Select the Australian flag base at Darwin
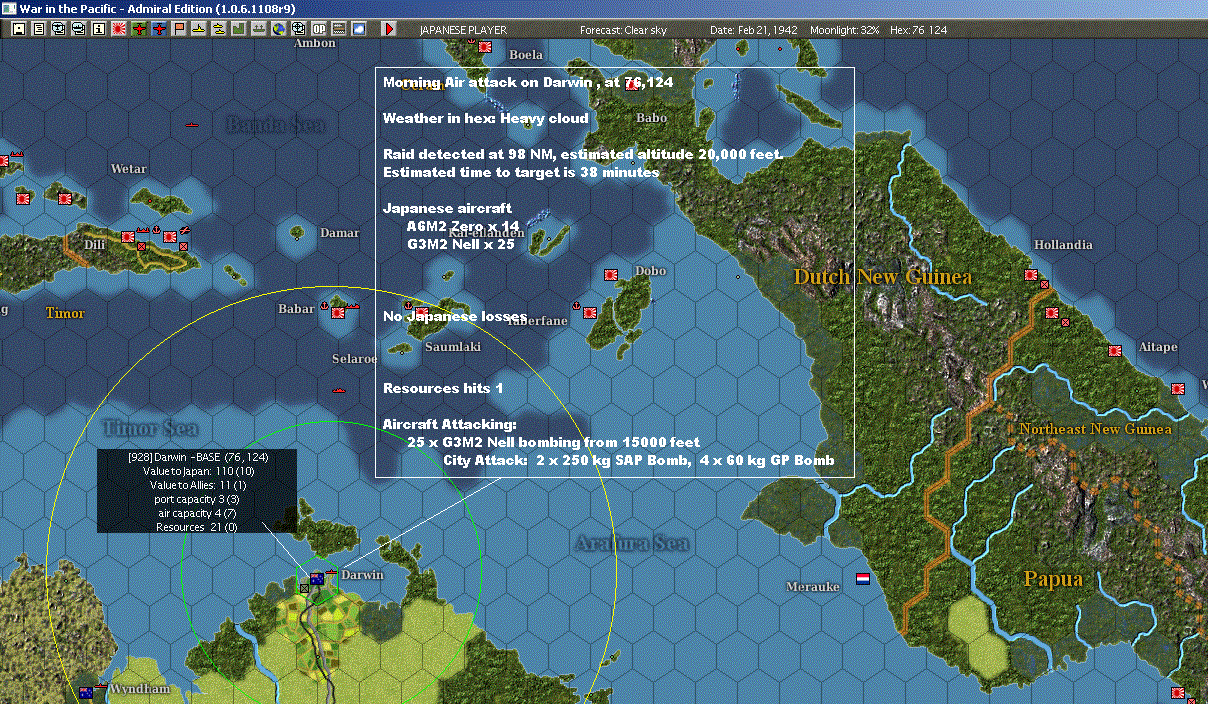The width and height of the screenshot is (1208, 704). [317, 578]
